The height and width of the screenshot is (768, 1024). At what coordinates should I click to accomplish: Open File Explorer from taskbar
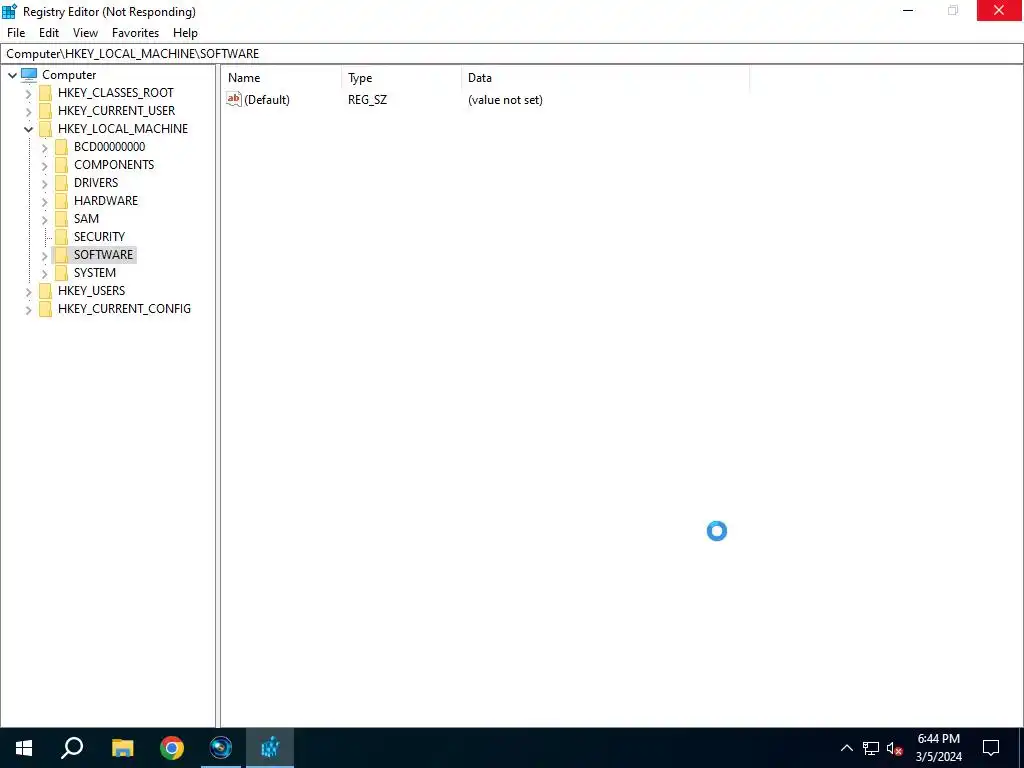pyautogui.click(x=123, y=748)
